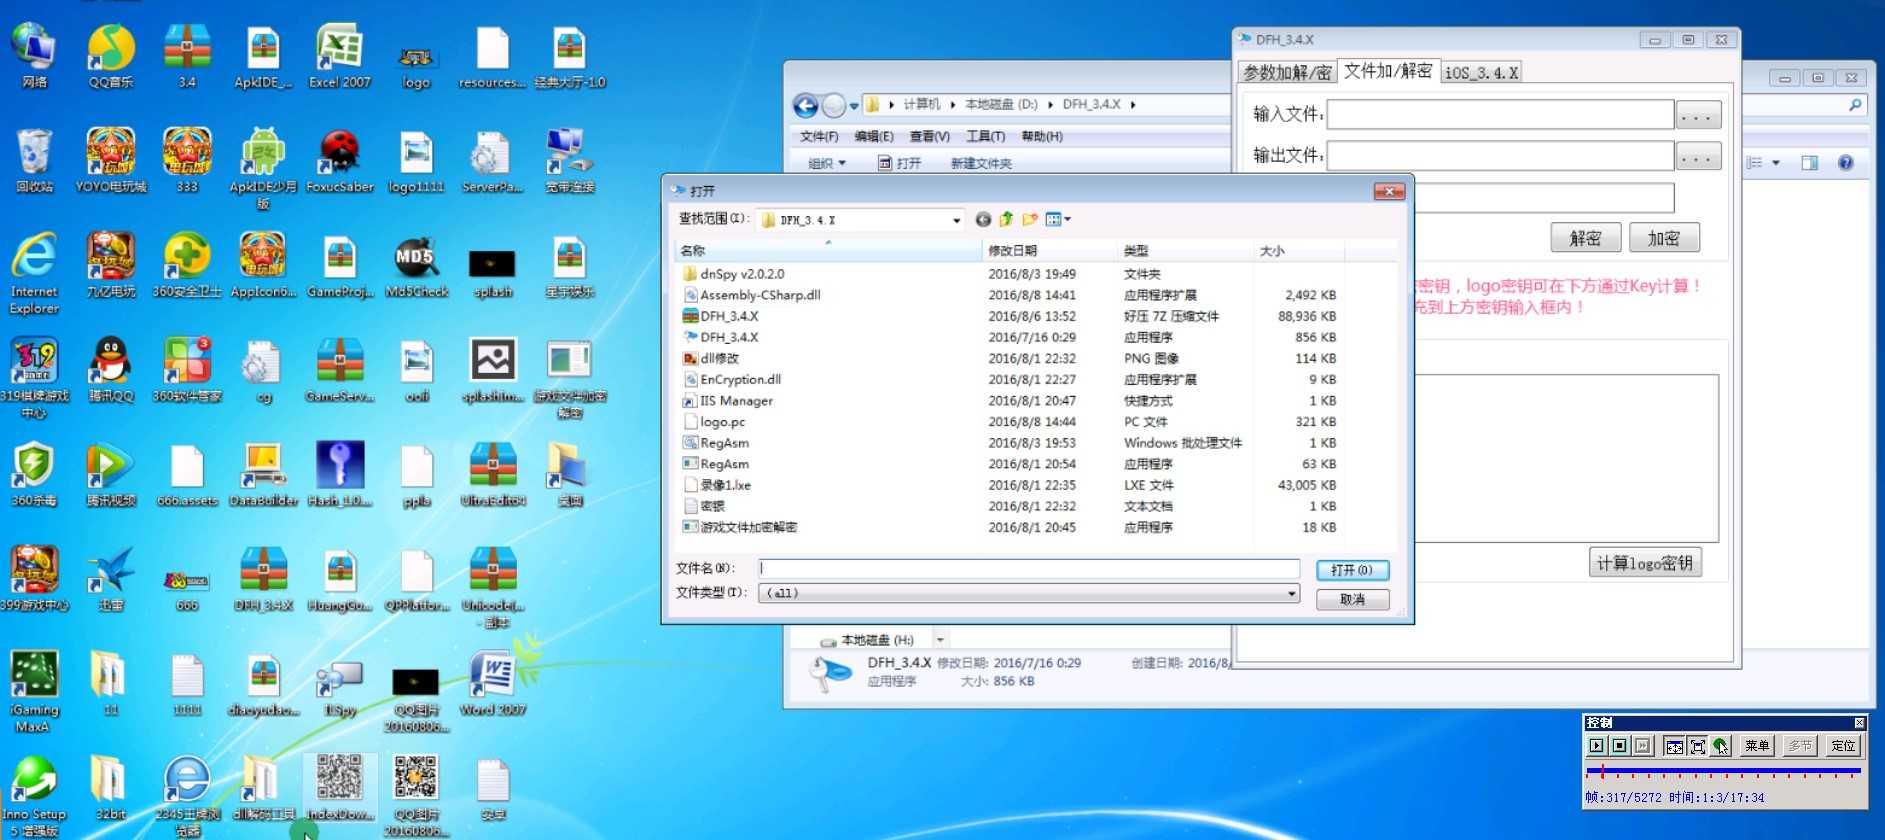
Task: Expand the 查找范围 DFH_3.4.X combo box
Action: click(x=861, y=220)
